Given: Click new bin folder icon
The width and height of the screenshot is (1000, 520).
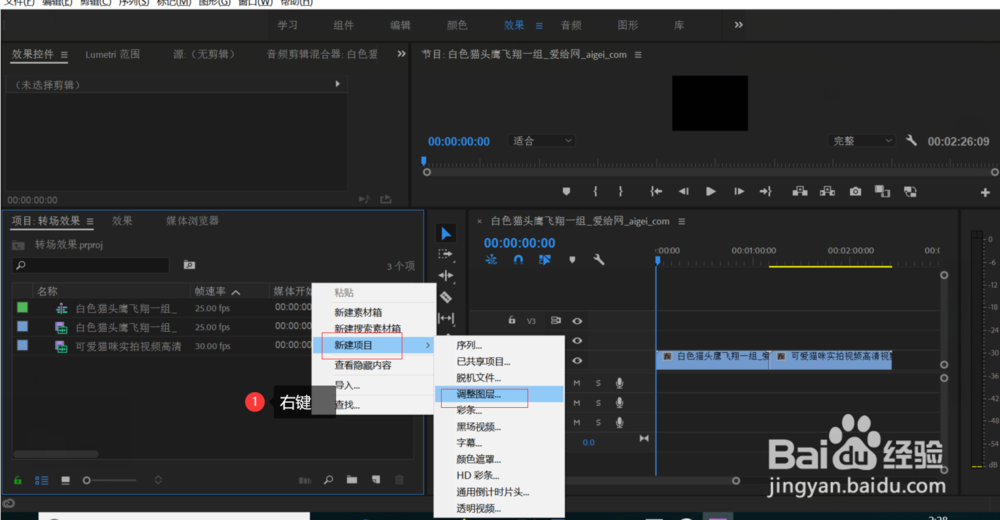Looking at the screenshot, I should click(x=352, y=480).
